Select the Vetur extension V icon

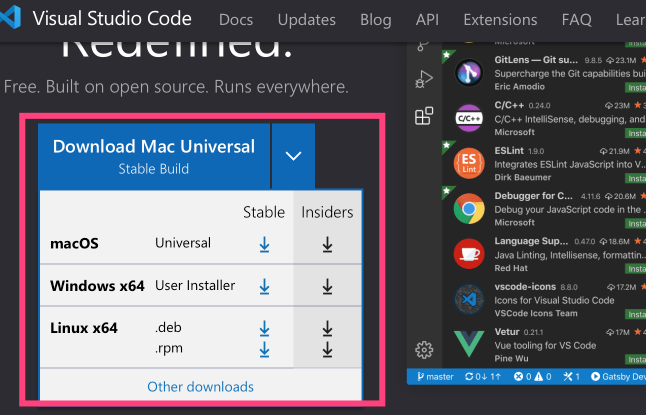pos(469,344)
